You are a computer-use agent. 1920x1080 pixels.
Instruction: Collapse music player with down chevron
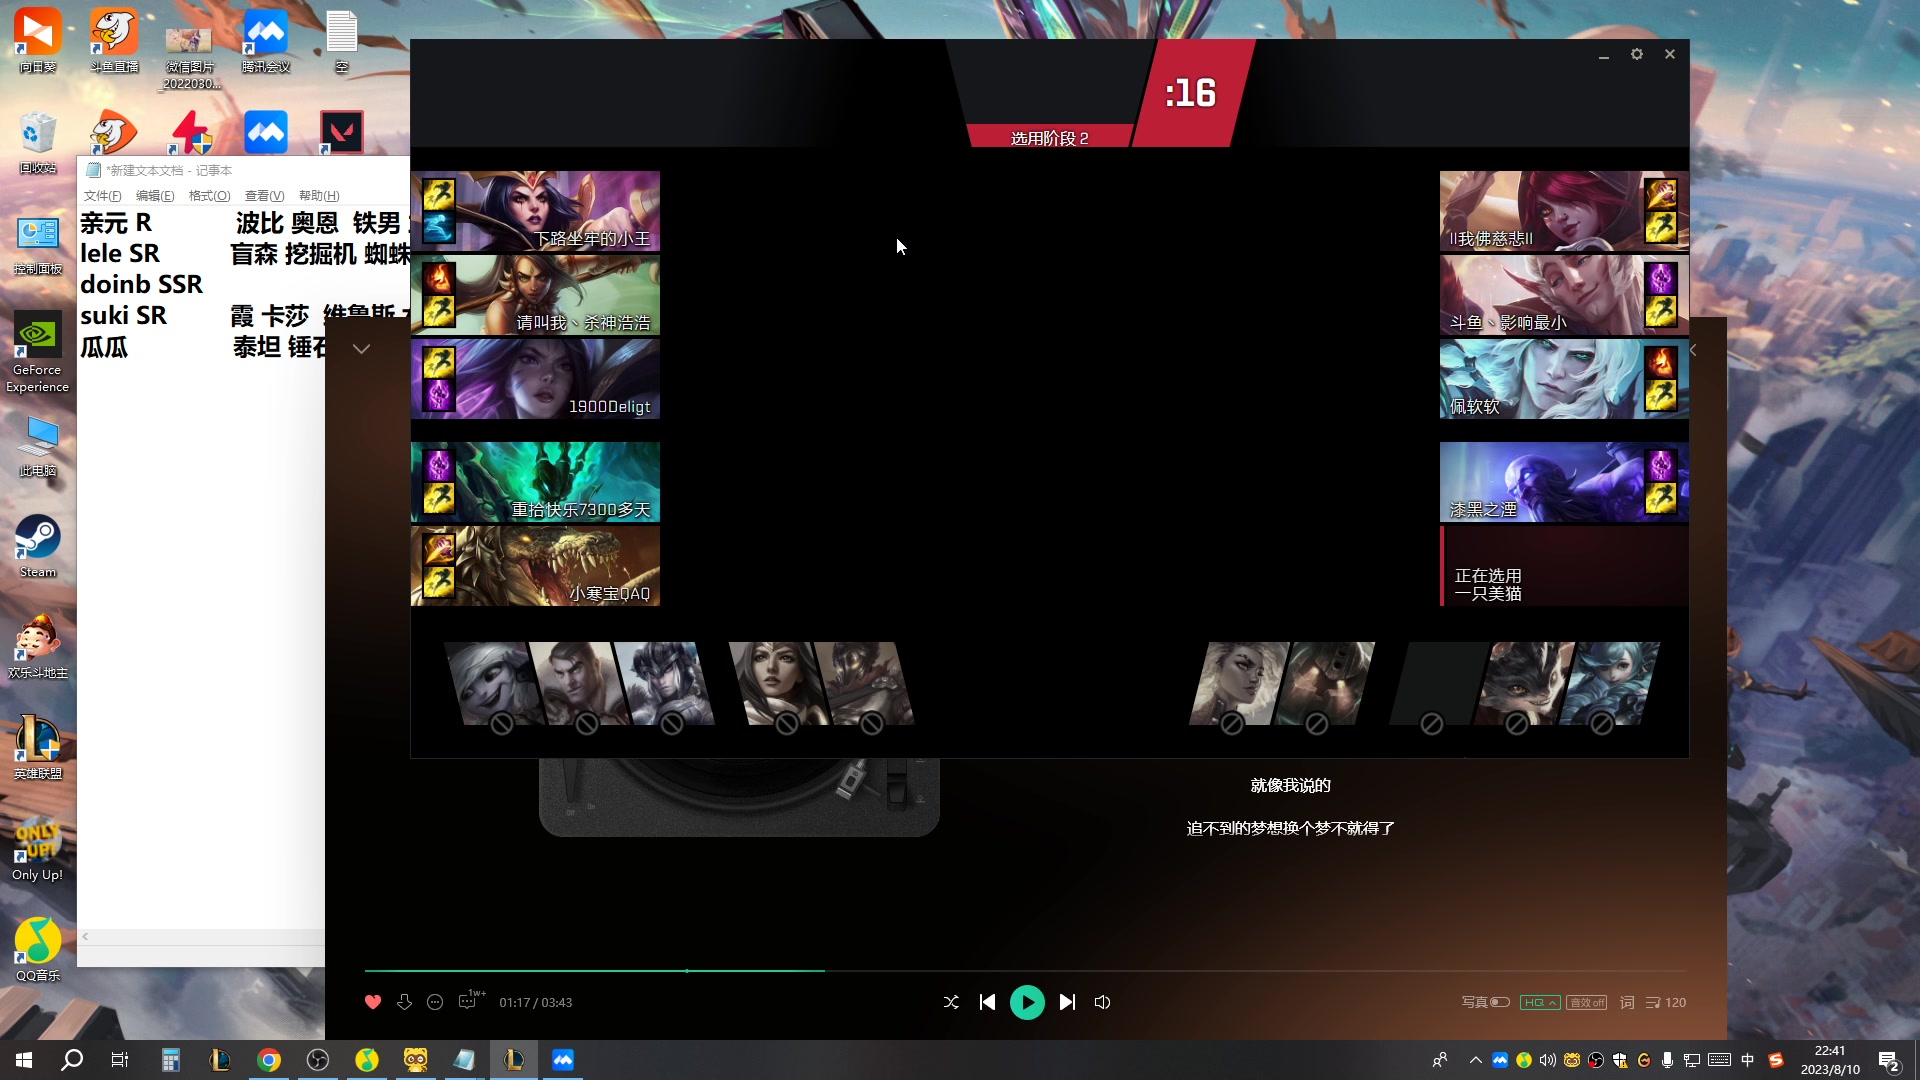(362, 349)
